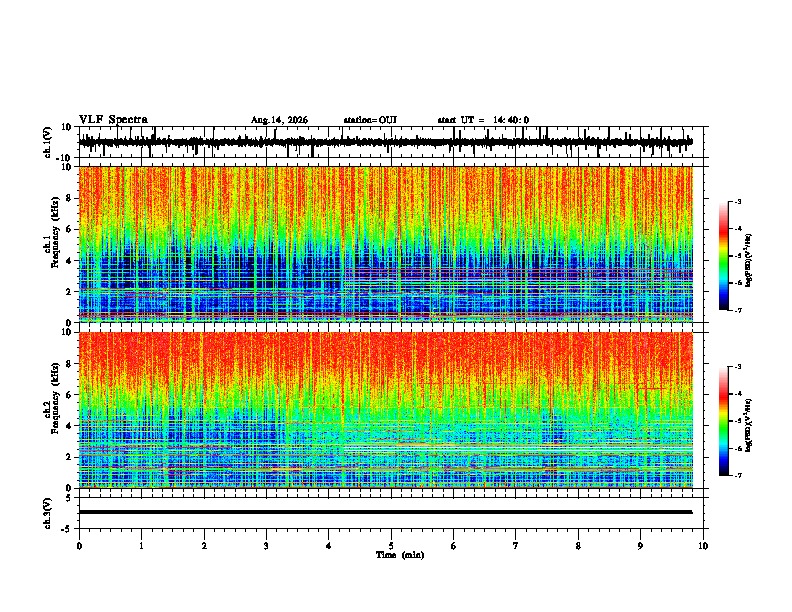Click the "station=OUI" header label
792x612 pixels.
[x=370, y=120]
